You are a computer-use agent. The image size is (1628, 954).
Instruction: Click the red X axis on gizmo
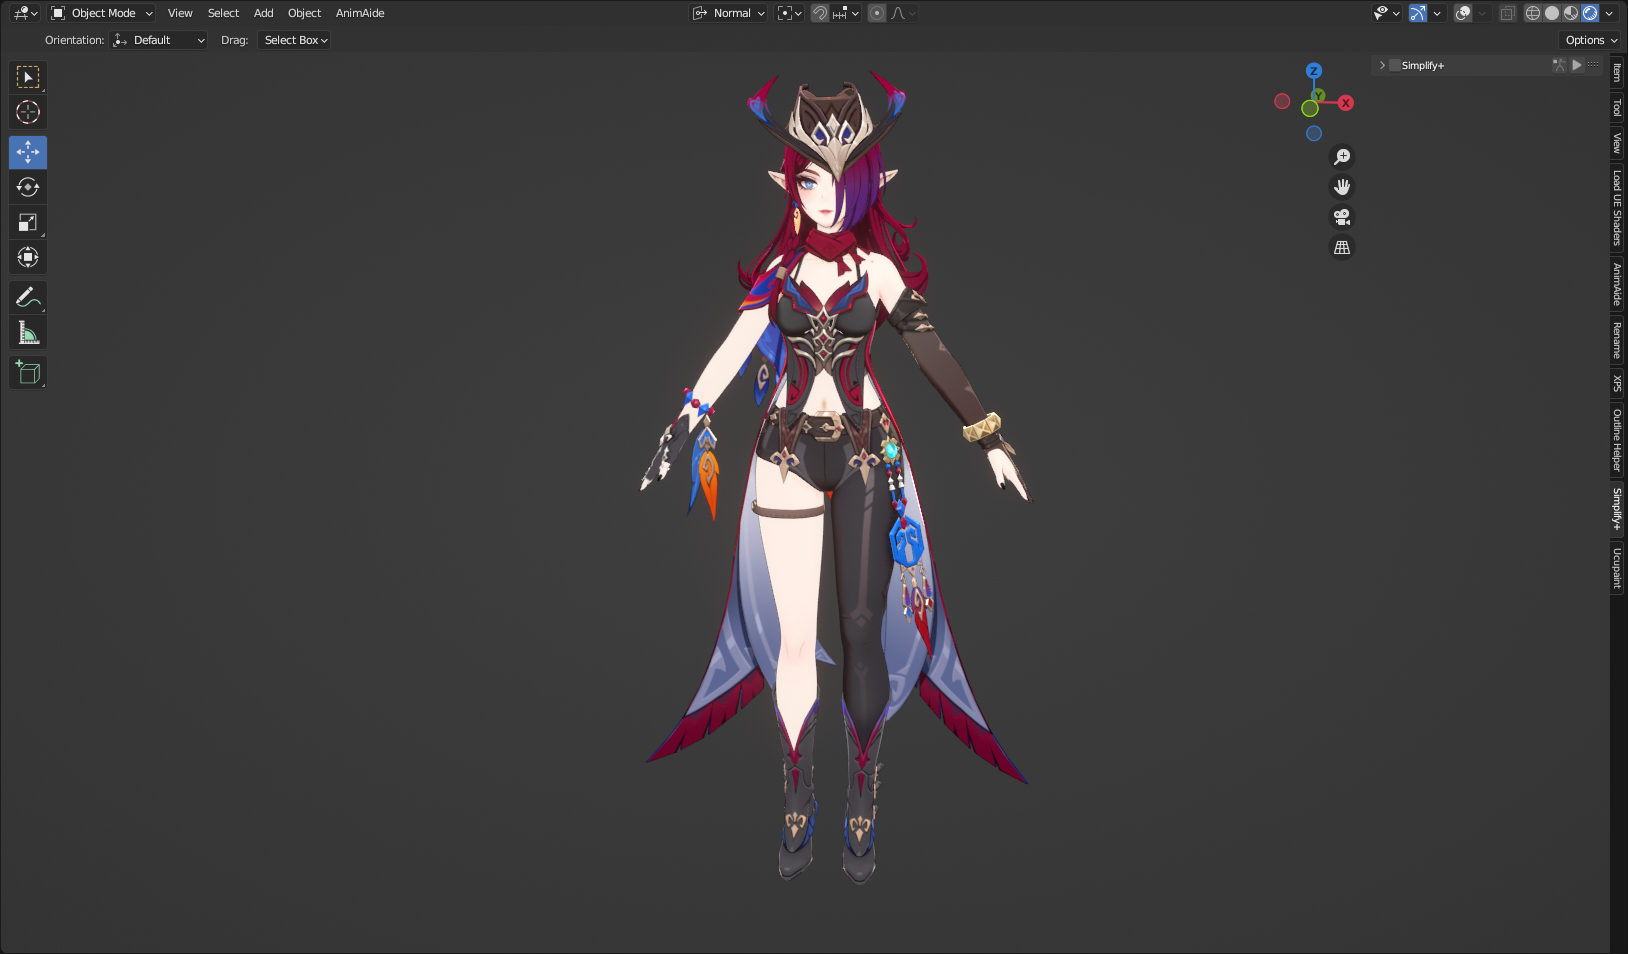[1346, 103]
